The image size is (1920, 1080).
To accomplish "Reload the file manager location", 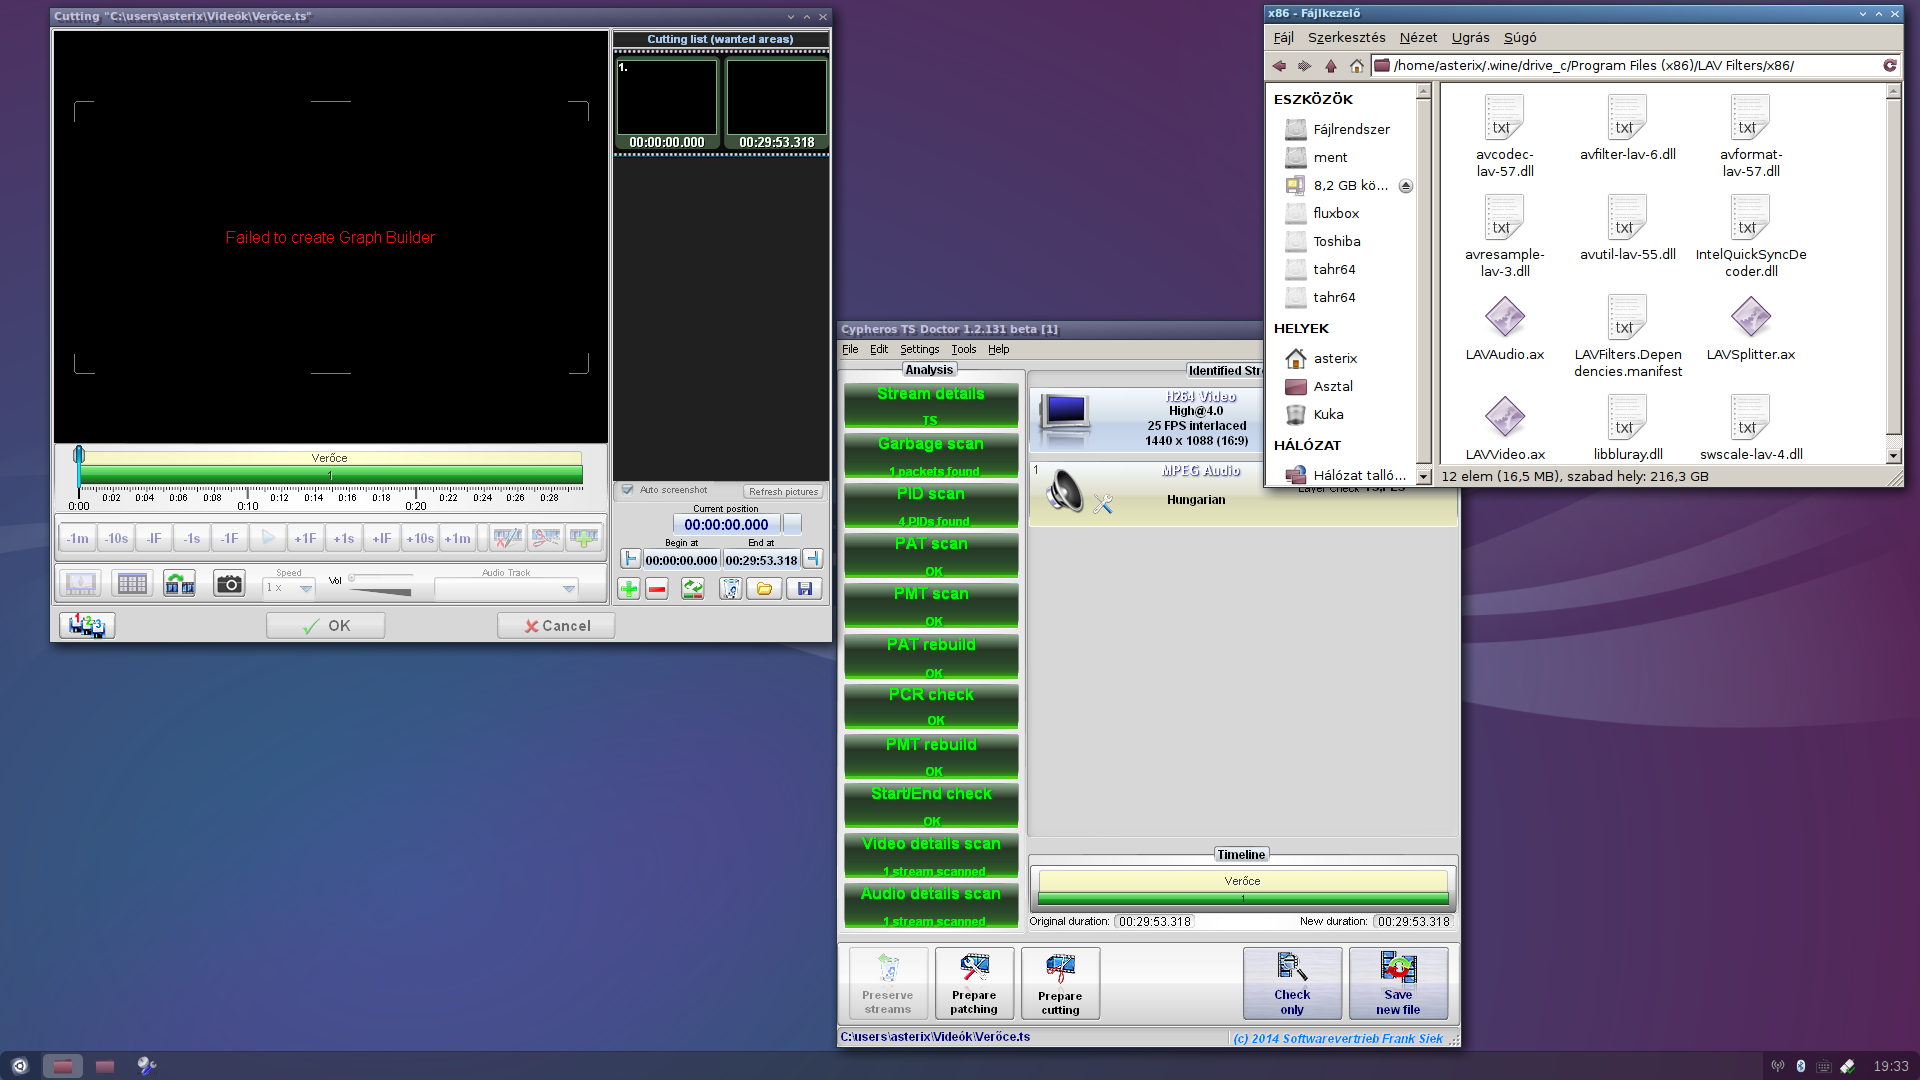I will (1889, 66).
